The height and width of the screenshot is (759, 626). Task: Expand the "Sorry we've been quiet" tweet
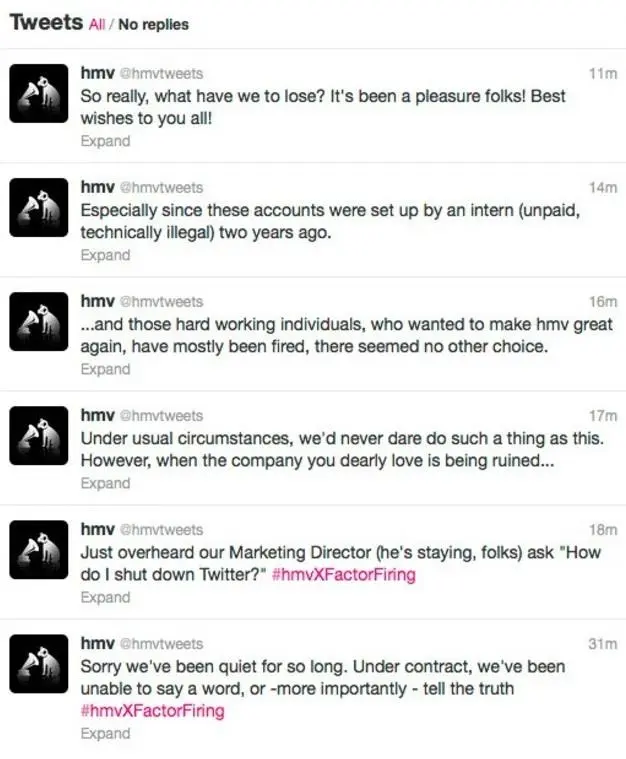(105, 733)
